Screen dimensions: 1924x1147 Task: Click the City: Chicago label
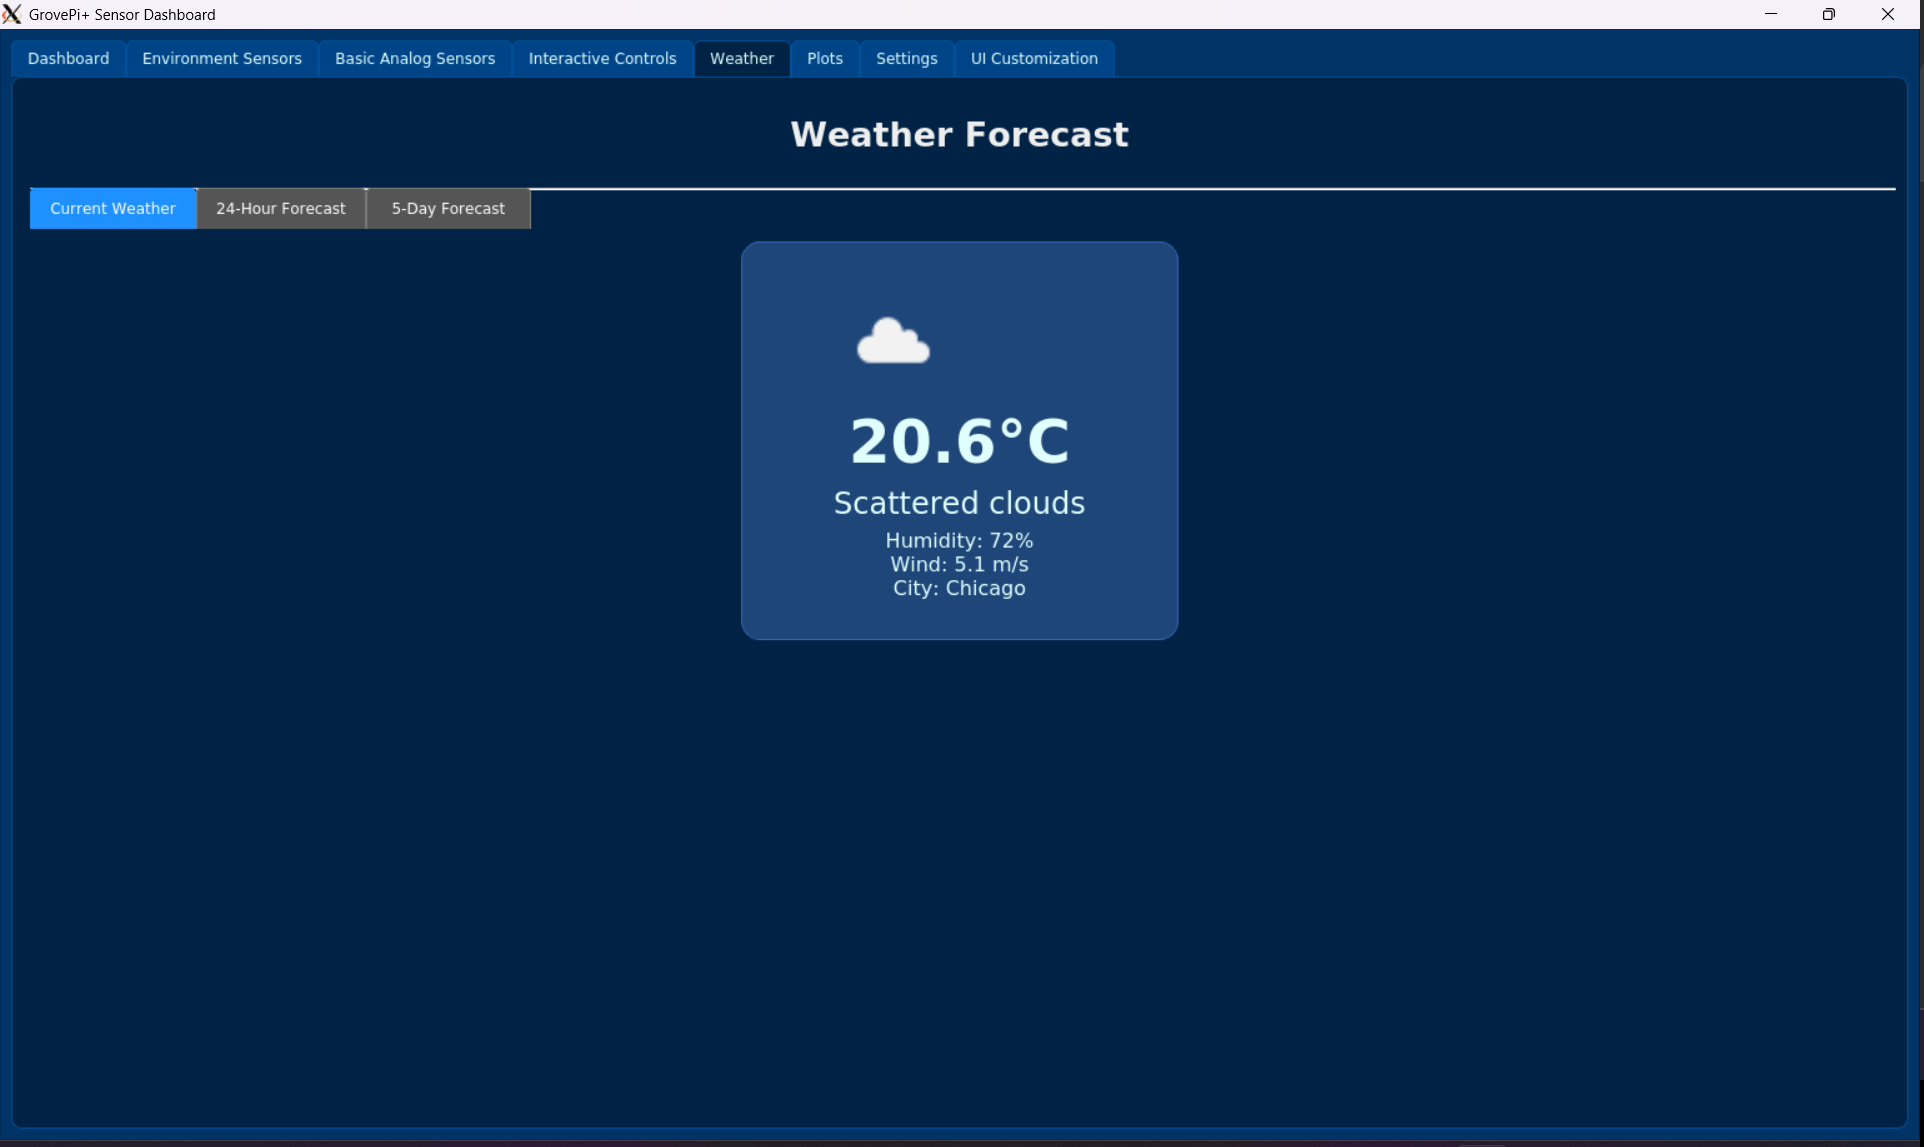pos(959,588)
